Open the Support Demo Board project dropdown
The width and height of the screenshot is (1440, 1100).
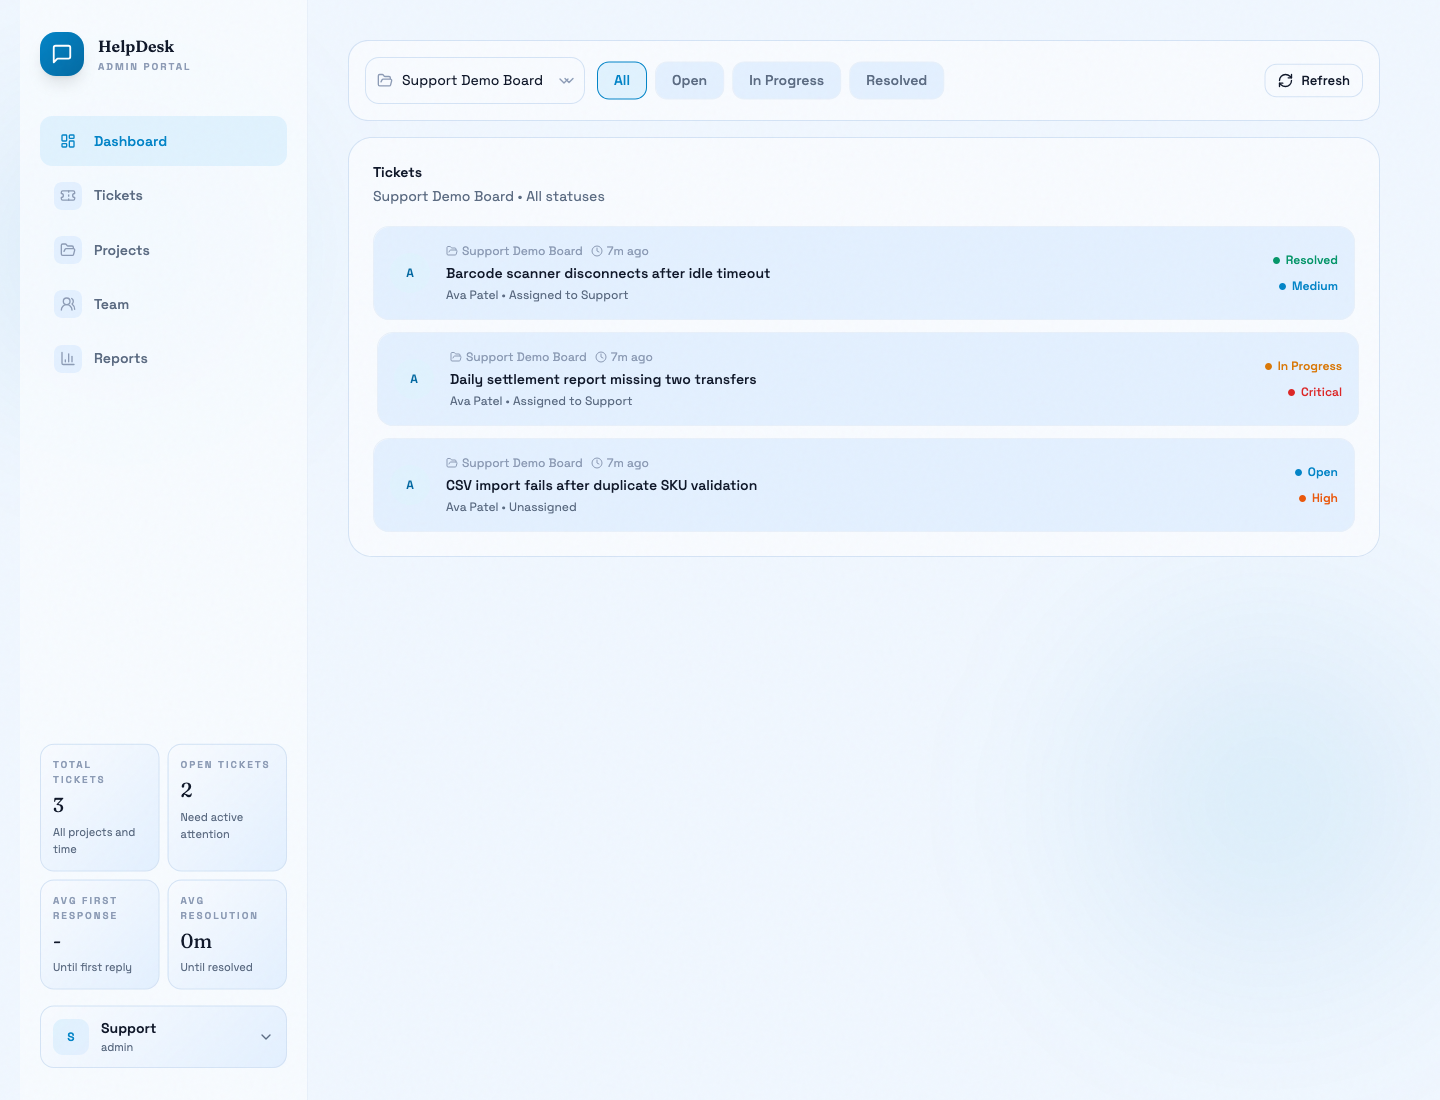coord(475,81)
